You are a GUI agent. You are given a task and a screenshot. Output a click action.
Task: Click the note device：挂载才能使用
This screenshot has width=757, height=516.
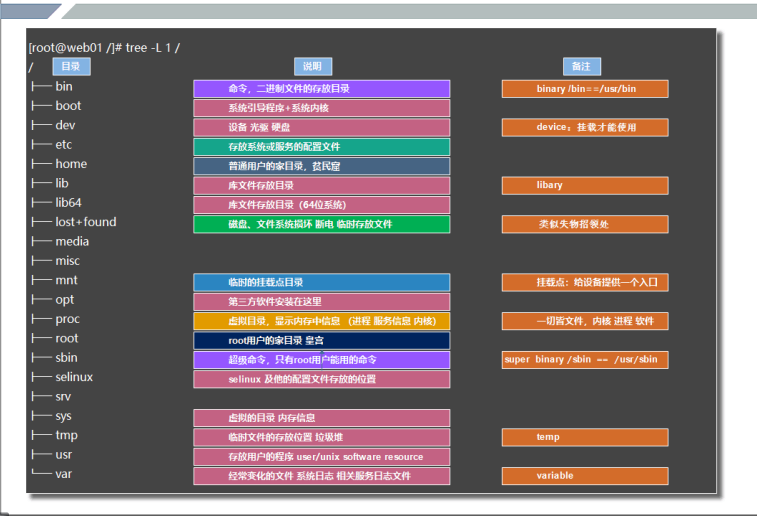[585, 127]
